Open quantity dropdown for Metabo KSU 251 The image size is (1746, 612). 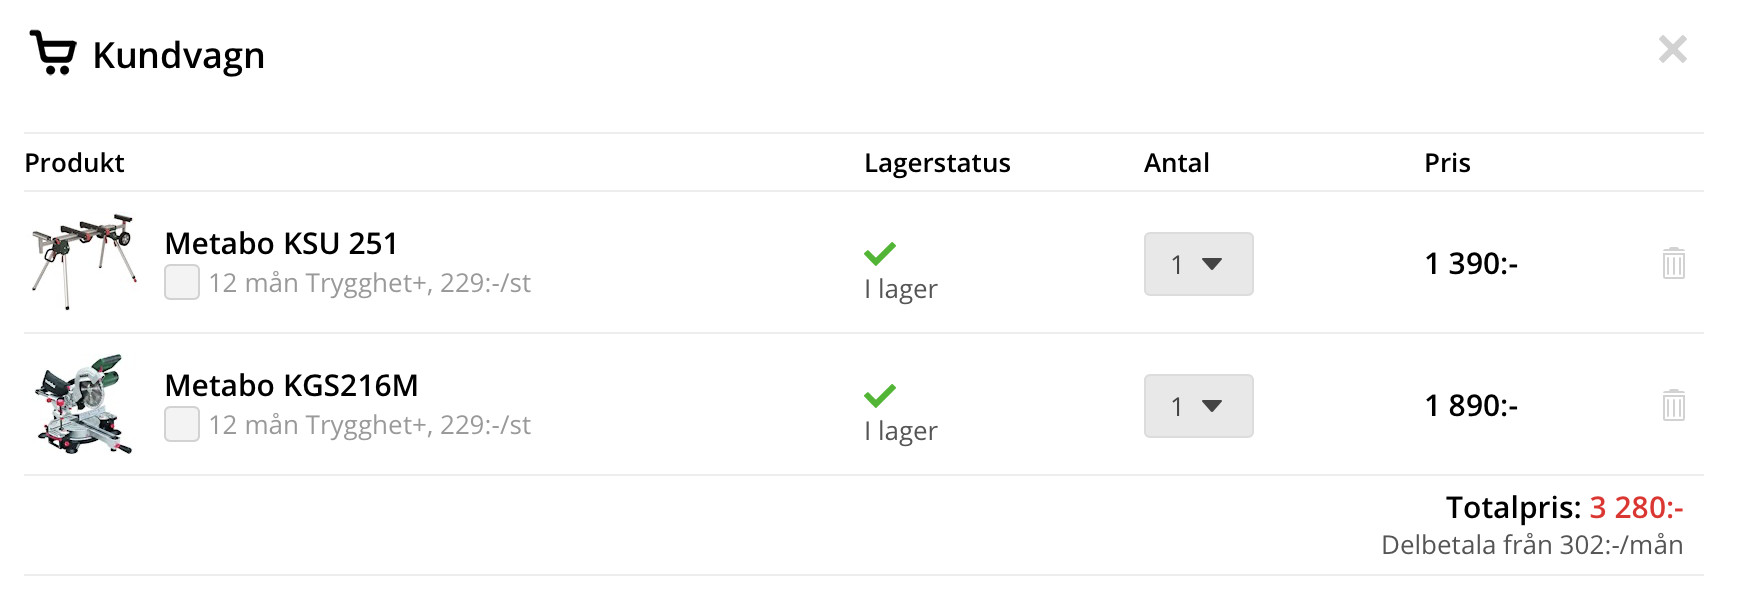click(x=1198, y=264)
